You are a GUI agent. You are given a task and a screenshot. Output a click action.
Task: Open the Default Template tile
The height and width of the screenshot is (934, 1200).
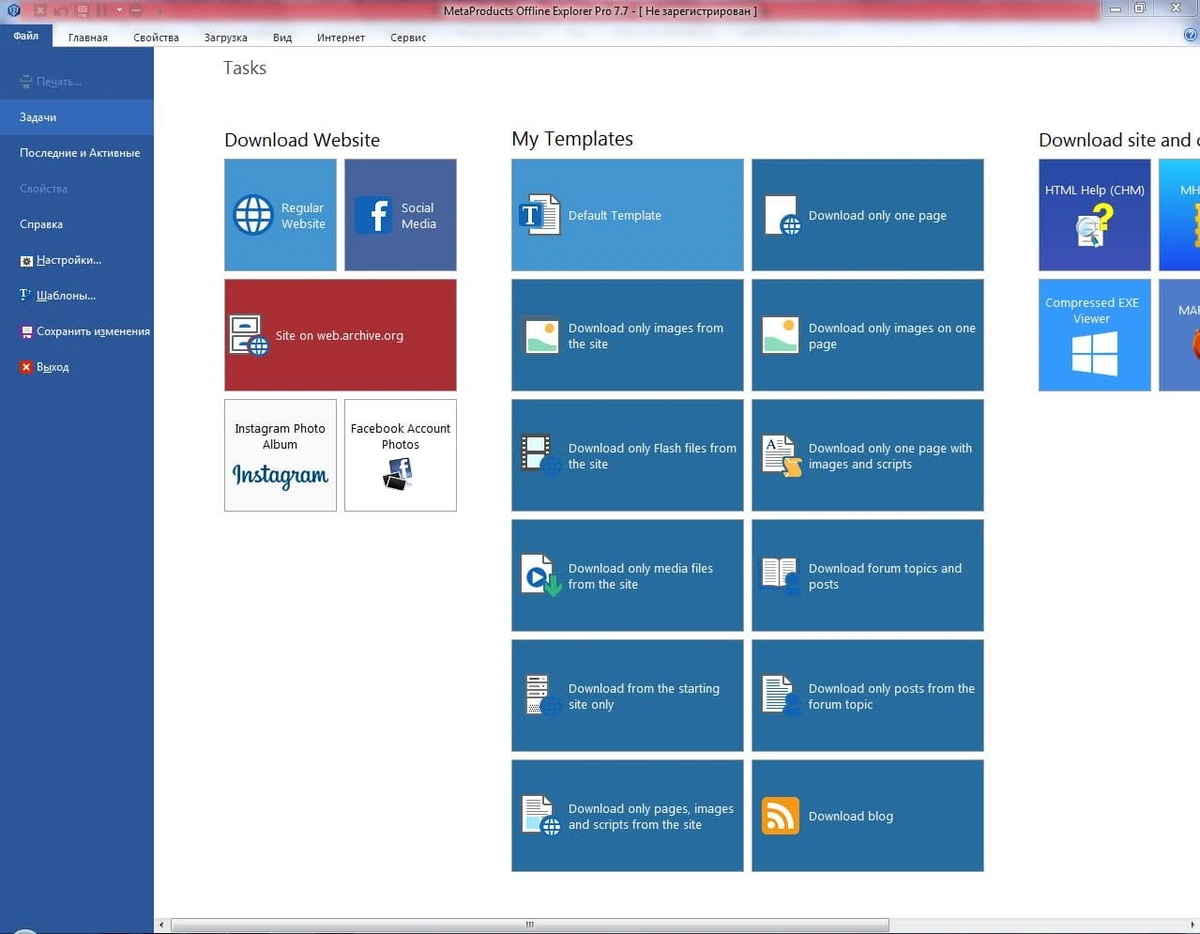pos(627,215)
